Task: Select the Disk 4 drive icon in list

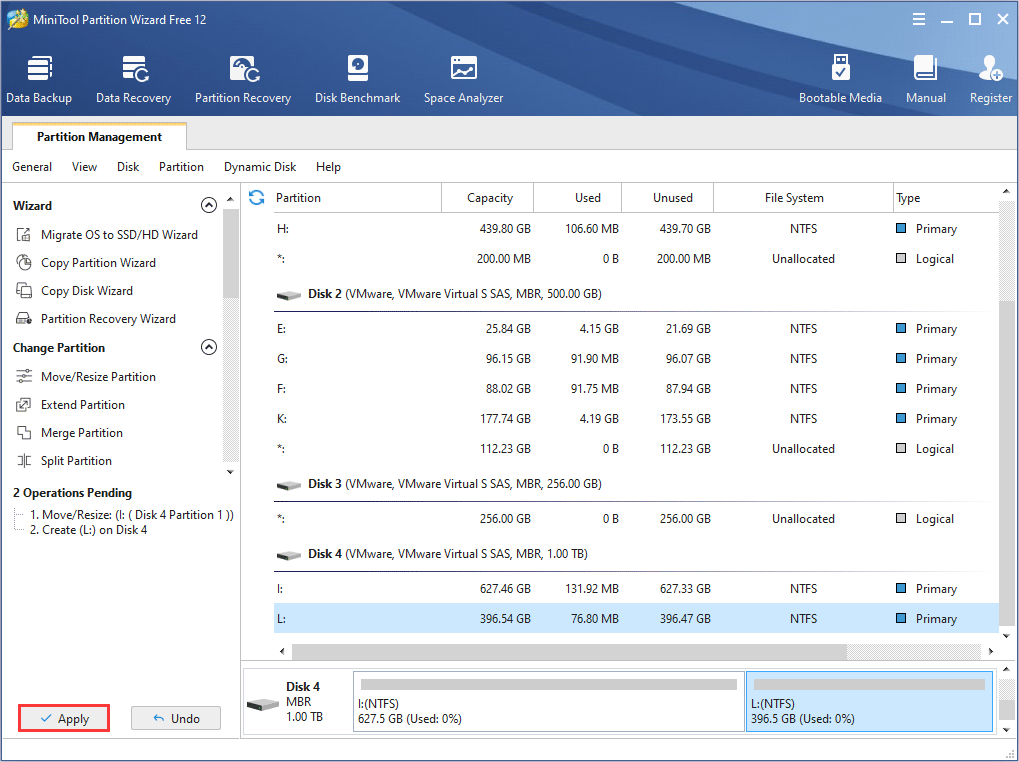Action: click(289, 555)
